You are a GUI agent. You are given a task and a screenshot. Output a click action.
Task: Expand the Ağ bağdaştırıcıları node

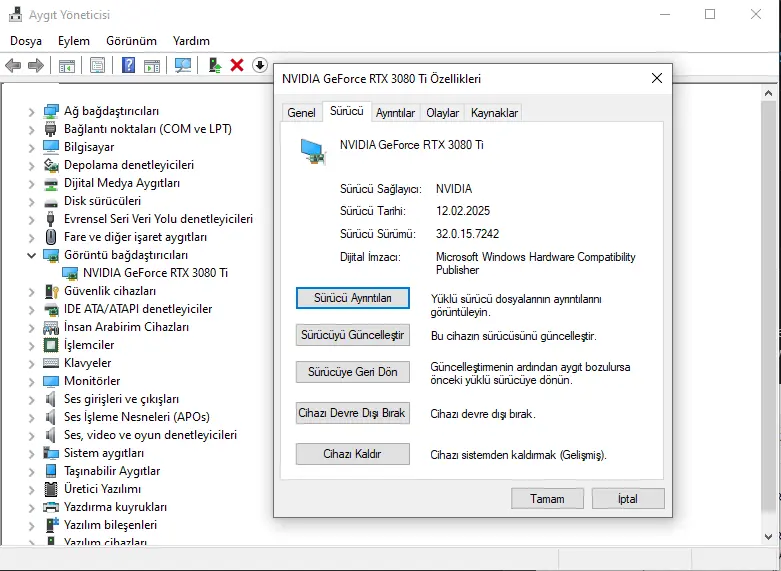click(x=31, y=112)
